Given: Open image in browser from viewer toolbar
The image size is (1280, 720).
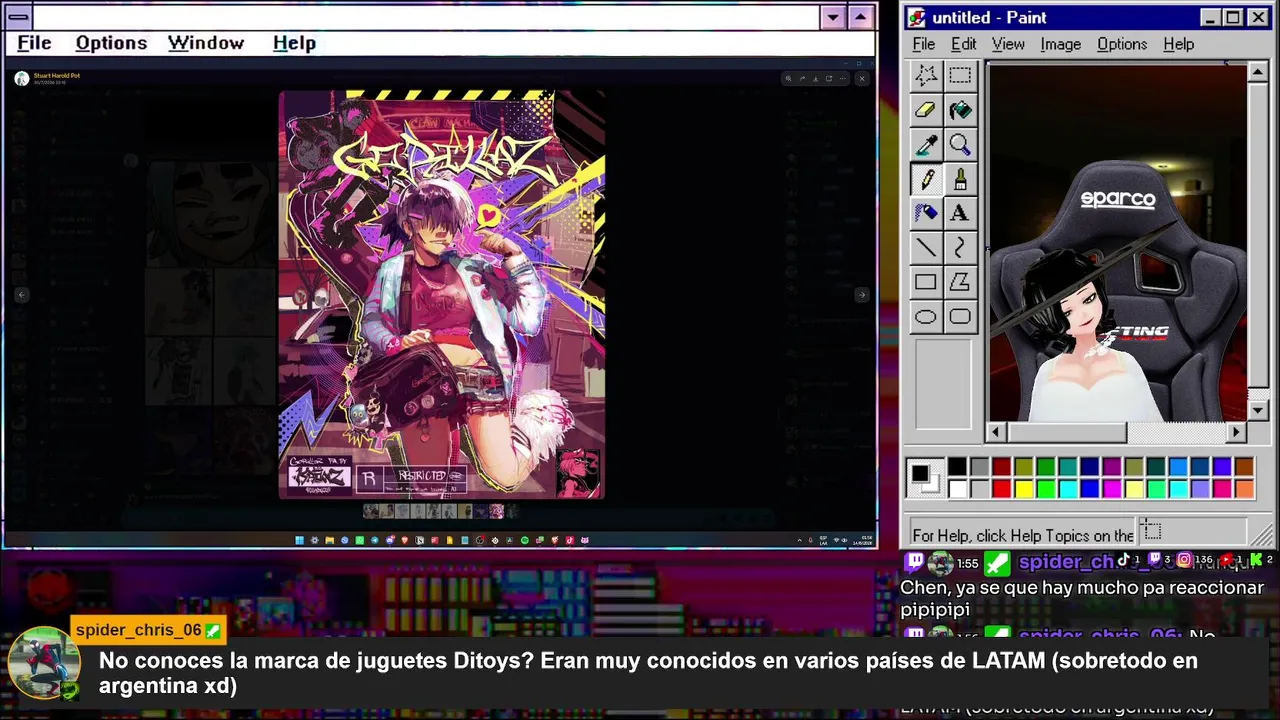Looking at the screenshot, I should pyautogui.click(x=829, y=78).
